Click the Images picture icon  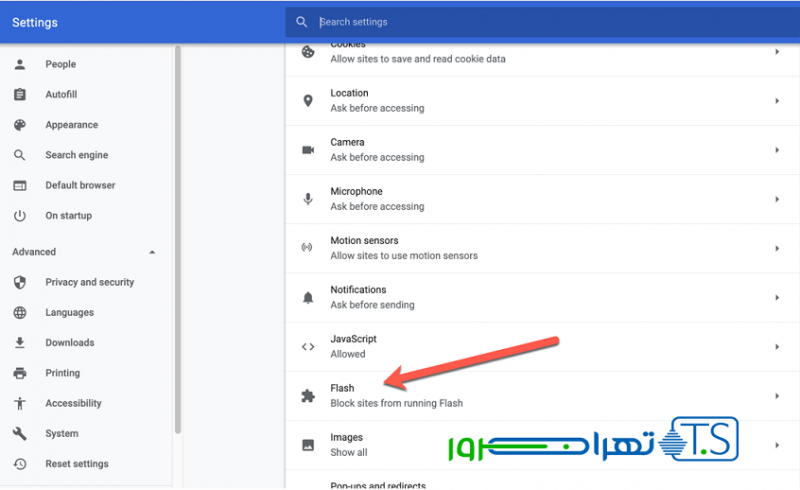(x=308, y=444)
